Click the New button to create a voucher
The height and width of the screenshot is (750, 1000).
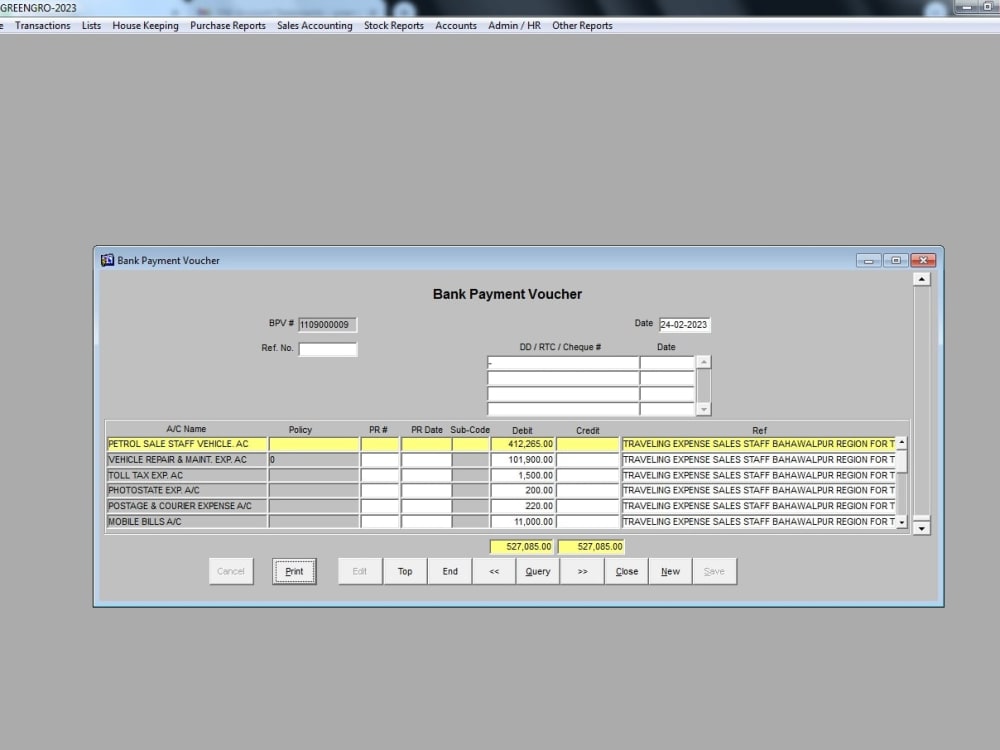click(x=669, y=571)
